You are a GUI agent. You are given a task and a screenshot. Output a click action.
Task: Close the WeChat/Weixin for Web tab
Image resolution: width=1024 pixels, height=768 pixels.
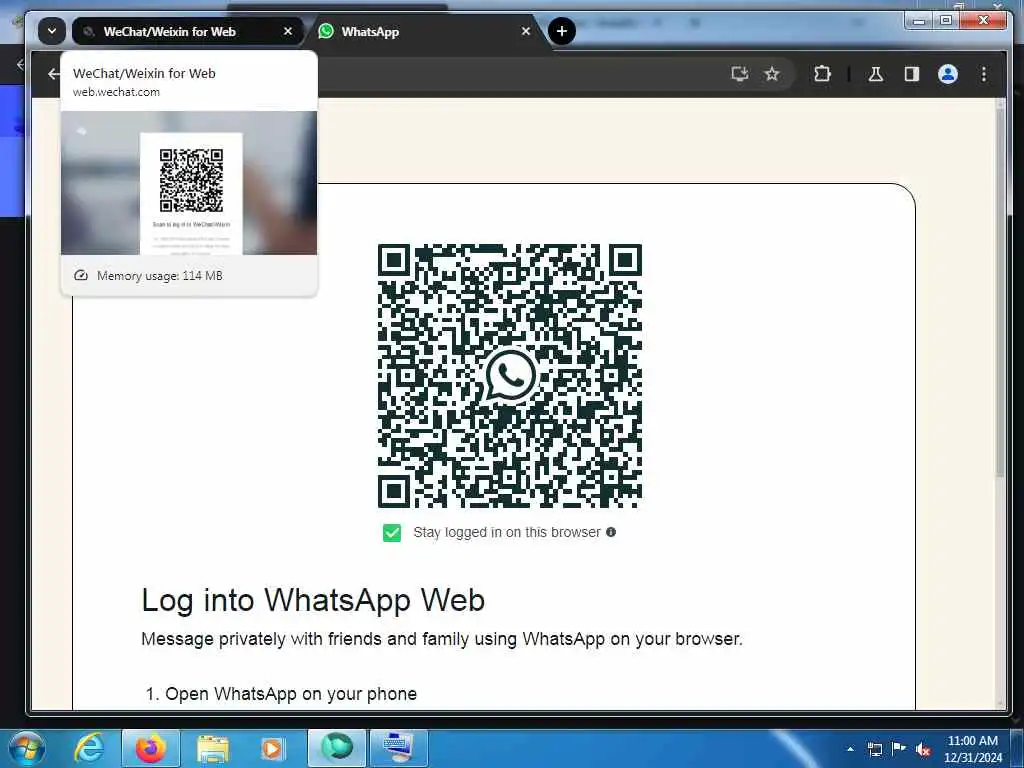(287, 31)
